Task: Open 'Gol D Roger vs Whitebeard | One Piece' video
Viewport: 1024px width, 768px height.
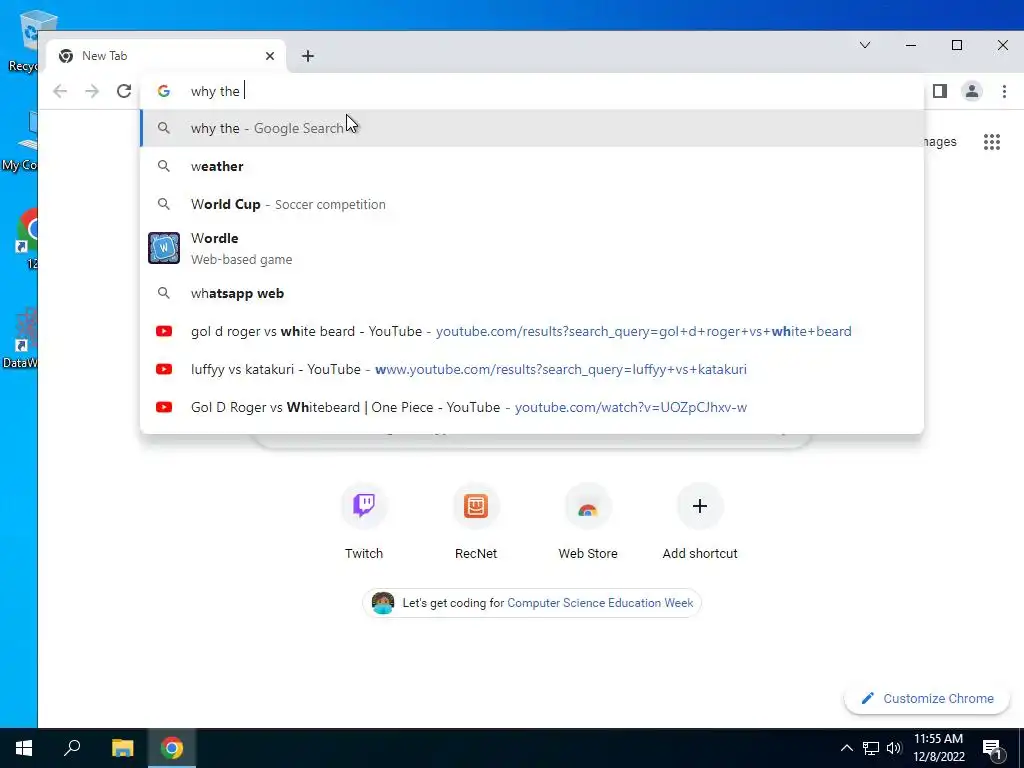Action: click(x=532, y=407)
